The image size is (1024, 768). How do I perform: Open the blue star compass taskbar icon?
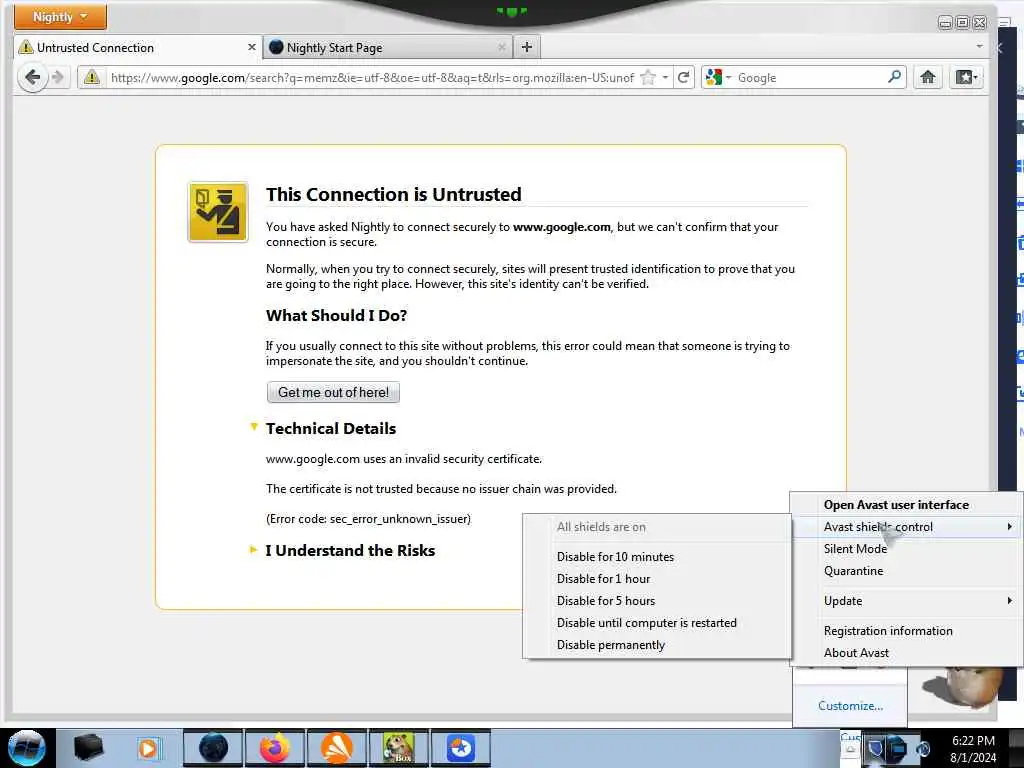click(461, 748)
